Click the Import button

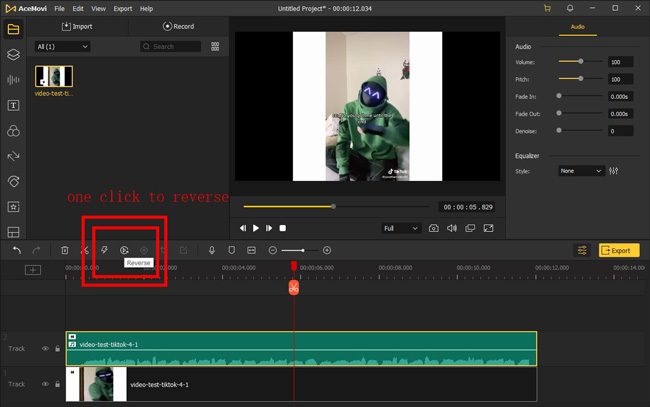pyautogui.click(x=77, y=26)
